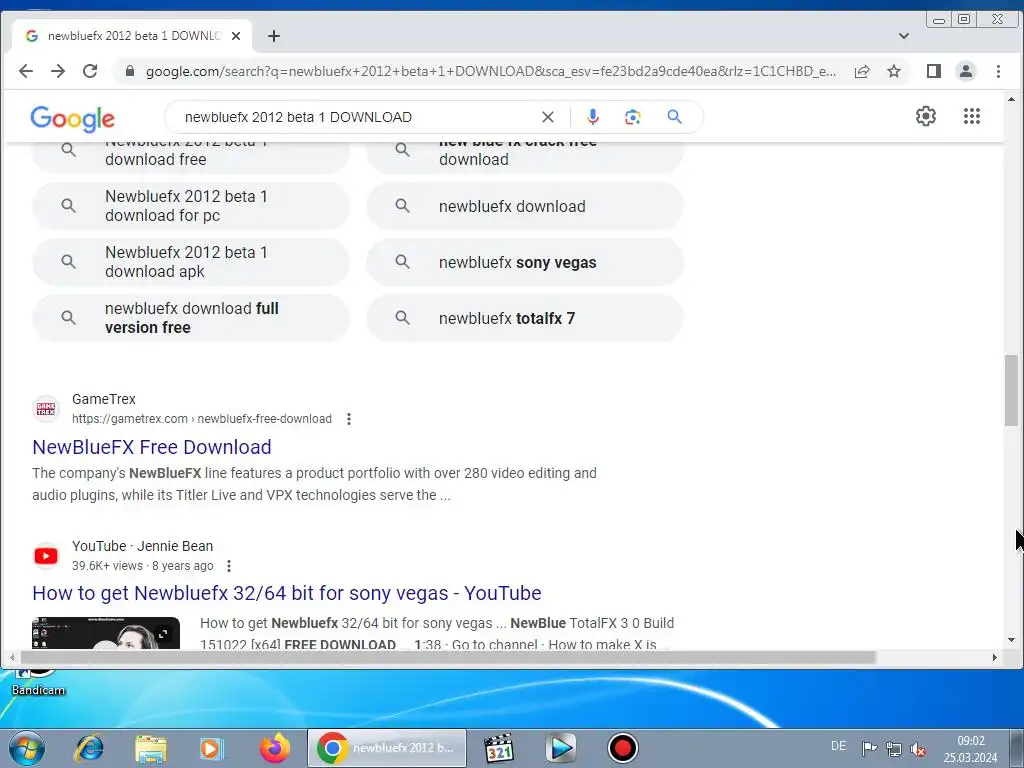Image resolution: width=1024 pixels, height=768 pixels.
Task: Launch Firefox from taskbar
Action: 274,748
